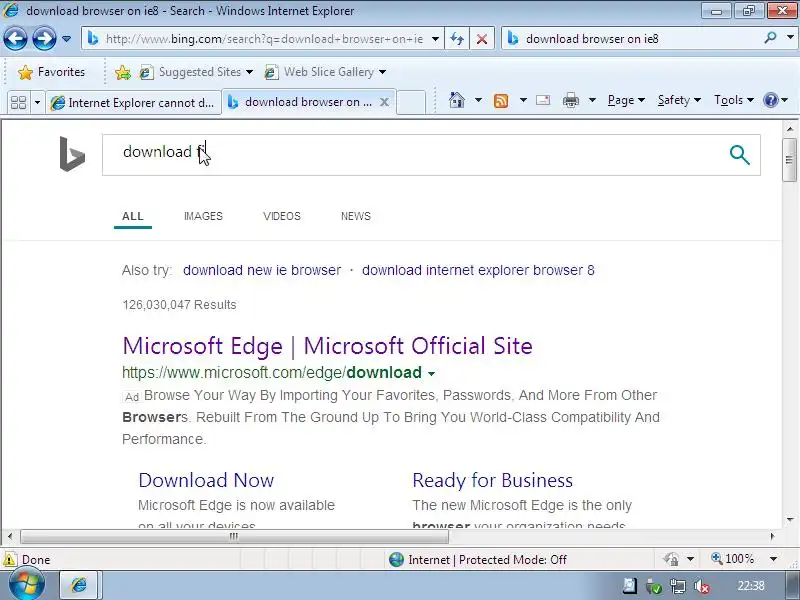Screen dimensions: 800x600
Task: Click the Read Mail icon
Action: 543,100
